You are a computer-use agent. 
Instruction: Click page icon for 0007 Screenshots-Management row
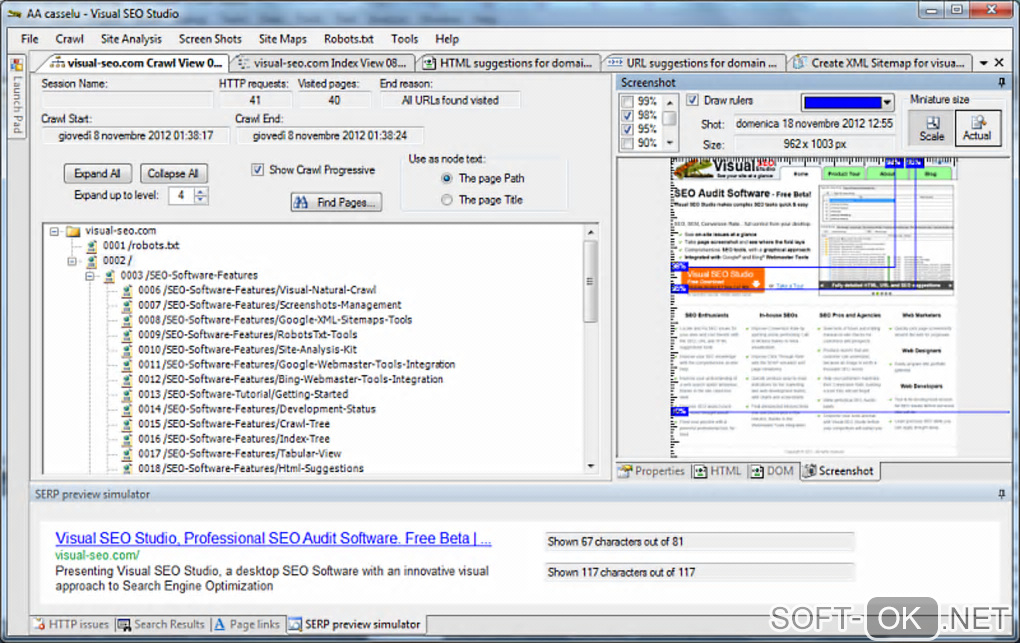128,305
